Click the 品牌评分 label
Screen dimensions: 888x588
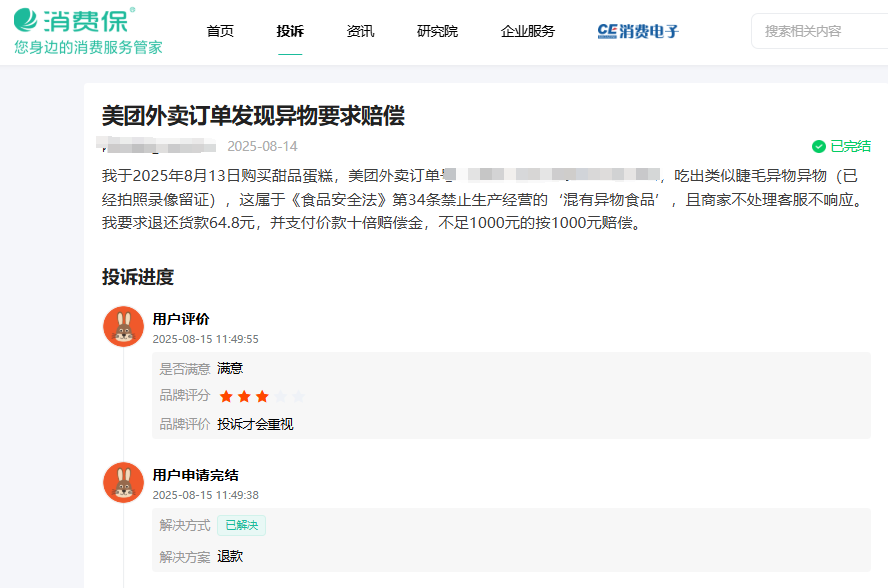click(x=185, y=395)
